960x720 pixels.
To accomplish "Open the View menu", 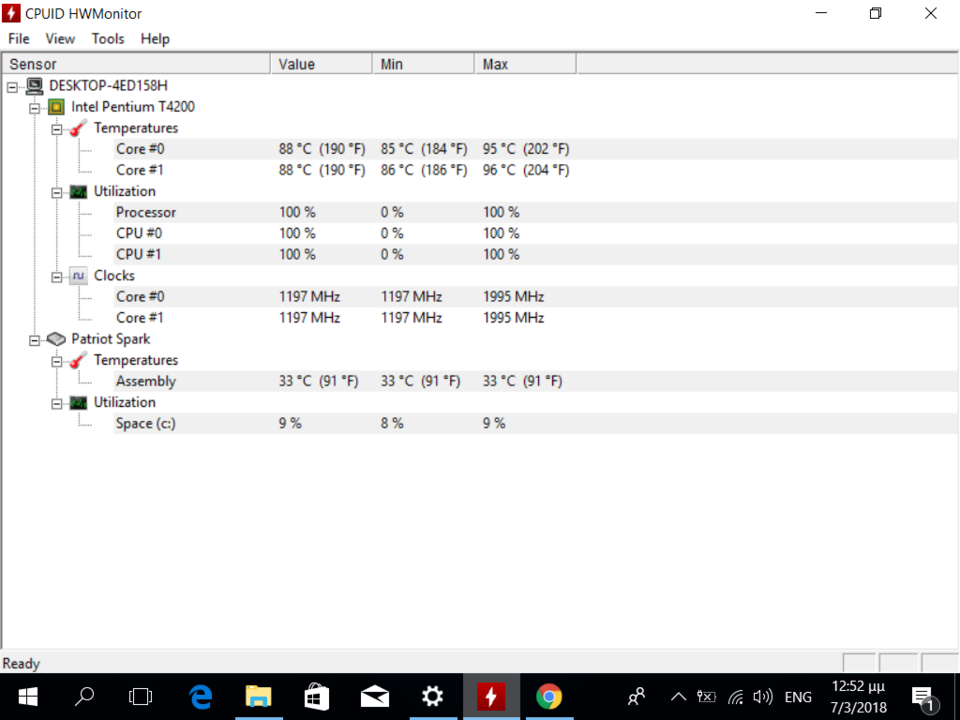I will [60, 39].
